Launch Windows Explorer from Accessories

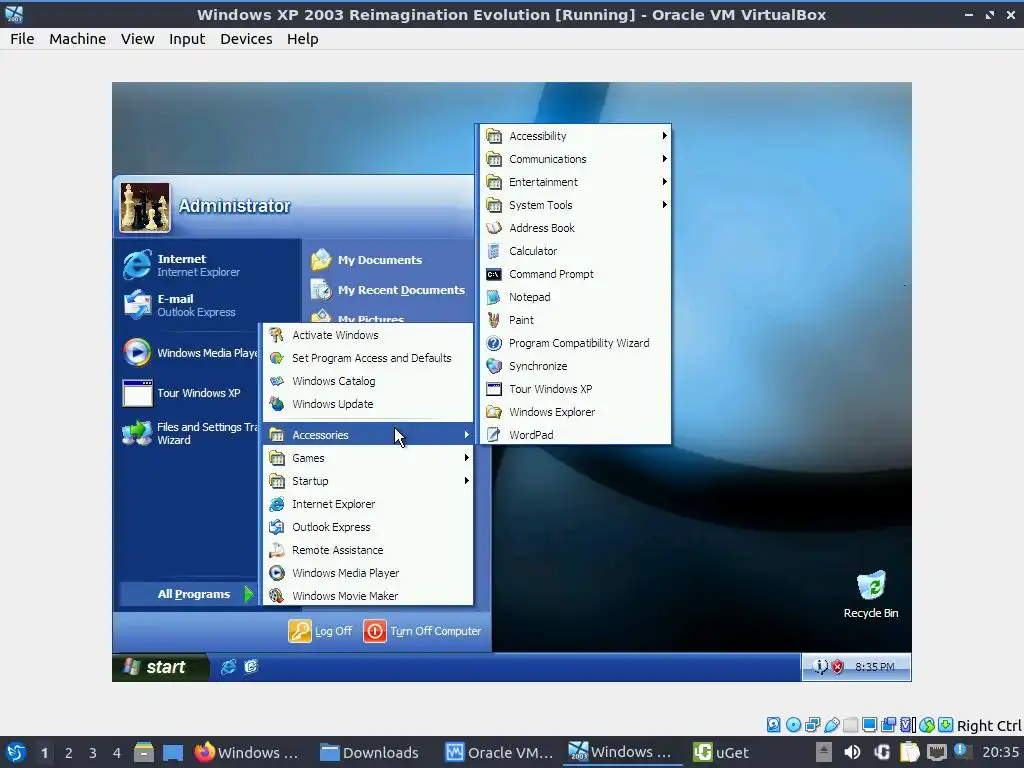coord(575,412)
